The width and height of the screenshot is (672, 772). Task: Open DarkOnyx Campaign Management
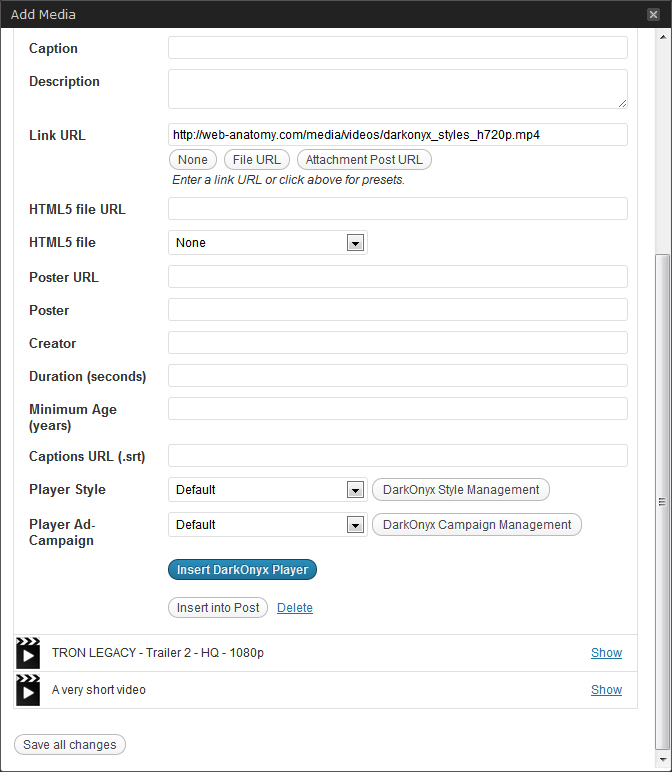coord(477,525)
